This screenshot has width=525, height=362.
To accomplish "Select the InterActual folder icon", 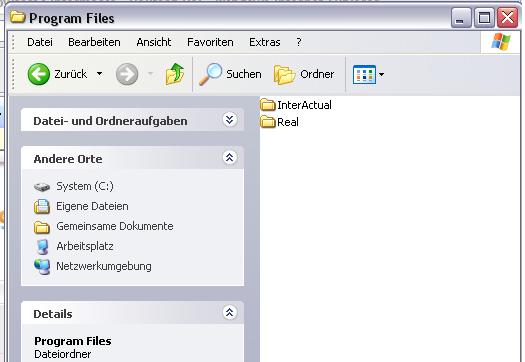I will pos(268,105).
